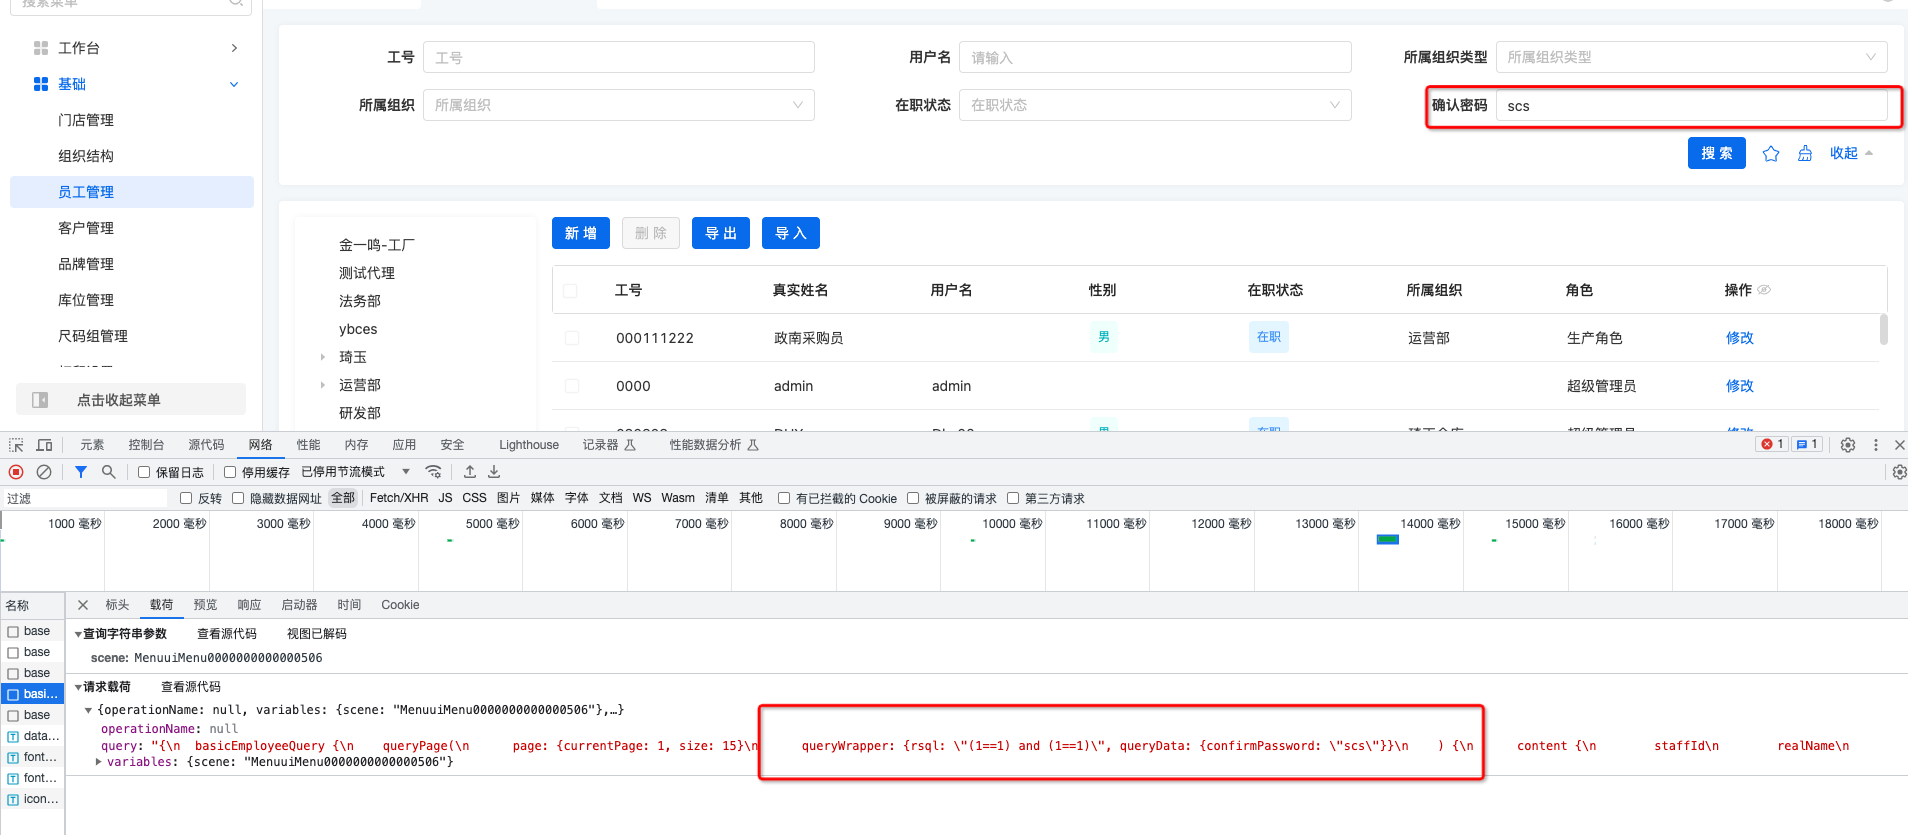Screen dimensions: 1908x835
Task: Click the network filter funnel icon
Action: click(81, 472)
